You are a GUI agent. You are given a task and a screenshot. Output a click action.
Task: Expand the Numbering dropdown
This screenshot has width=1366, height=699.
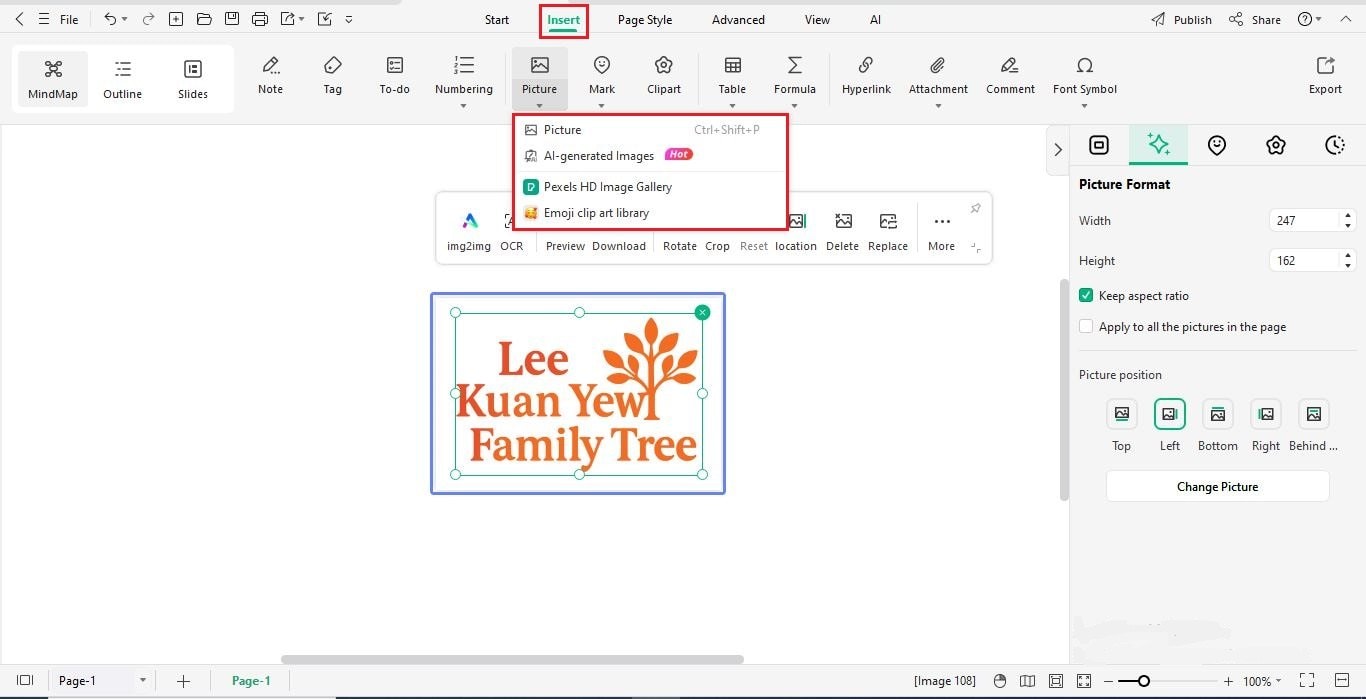(x=464, y=105)
